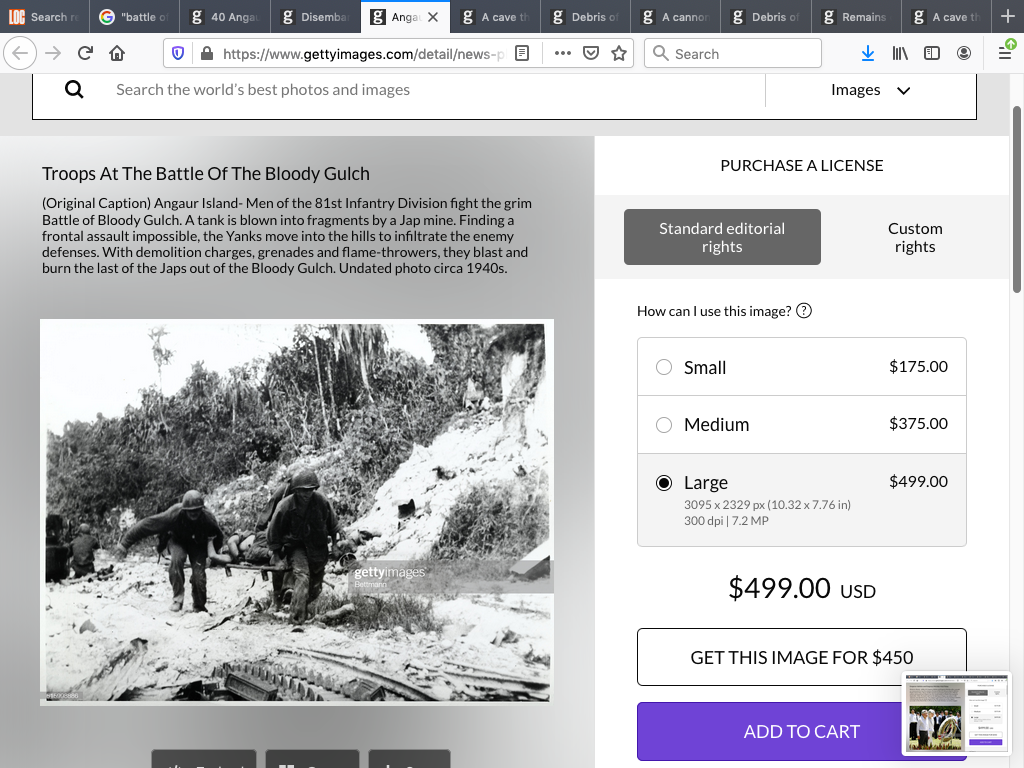Screen dimensions: 1024x768
Task: Open the Firefox downloads panel
Action: click(x=868, y=54)
